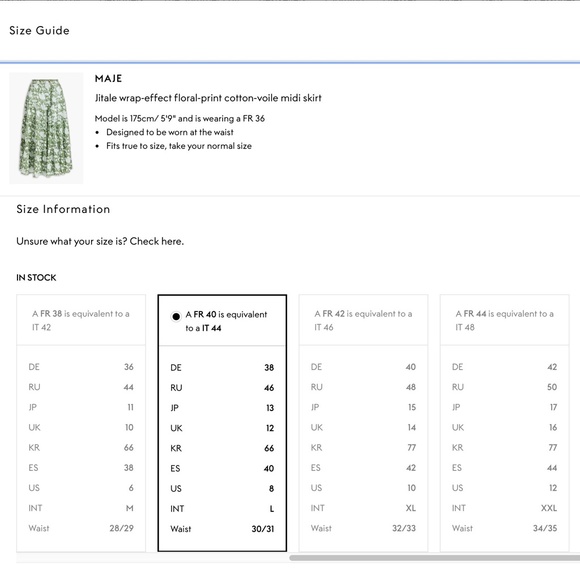Click US value 8 in FR 40 card
This screenshot has height=580, width=580.
click(272, 489)
